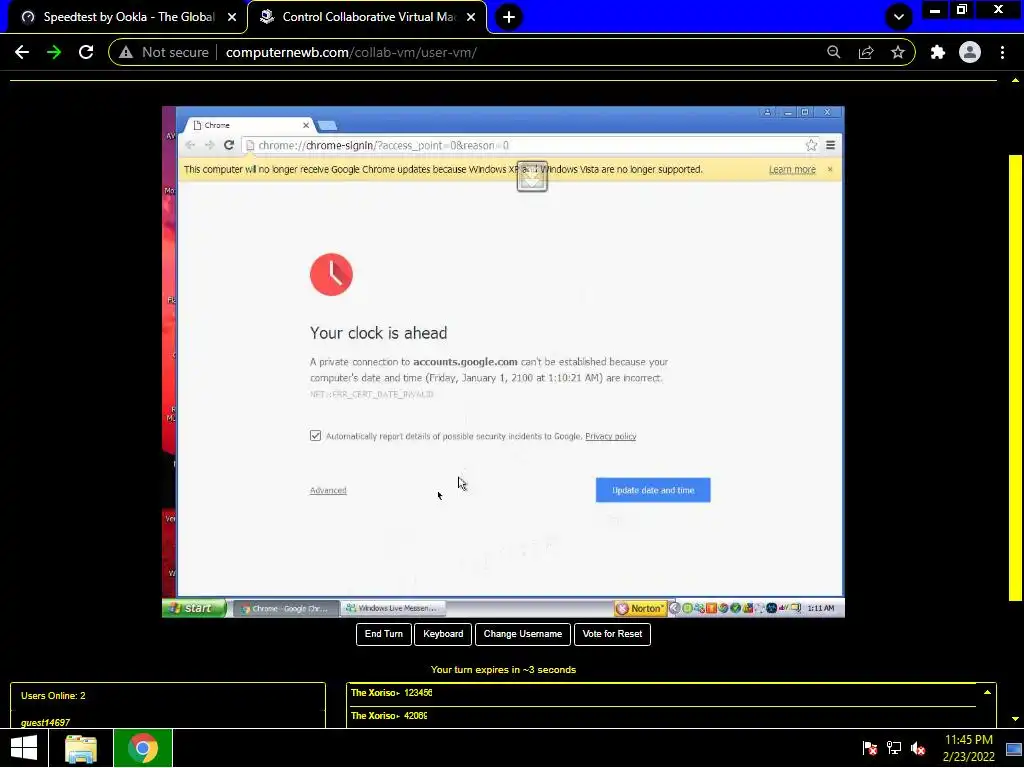
Task: Open the three-dot Chrome menu
Action: [x=1002, y=52]
